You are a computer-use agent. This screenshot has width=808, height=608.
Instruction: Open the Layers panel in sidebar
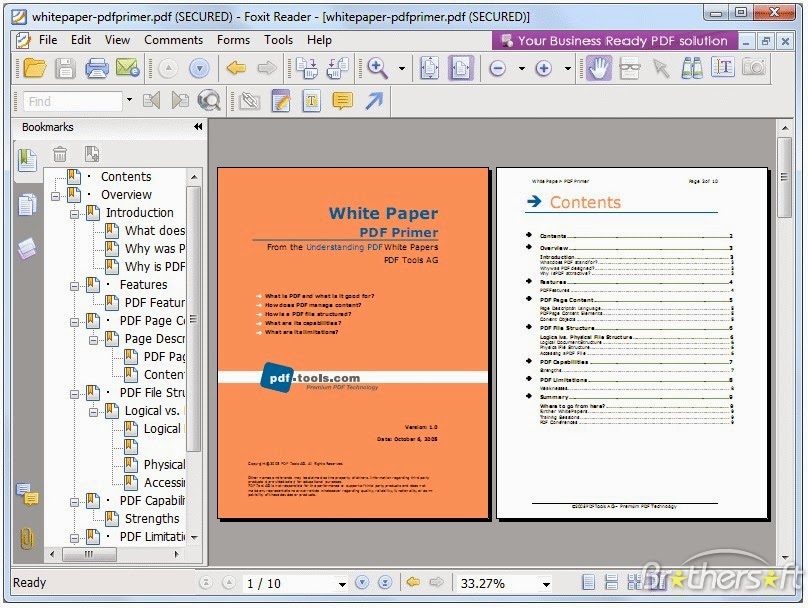(27, 248)
